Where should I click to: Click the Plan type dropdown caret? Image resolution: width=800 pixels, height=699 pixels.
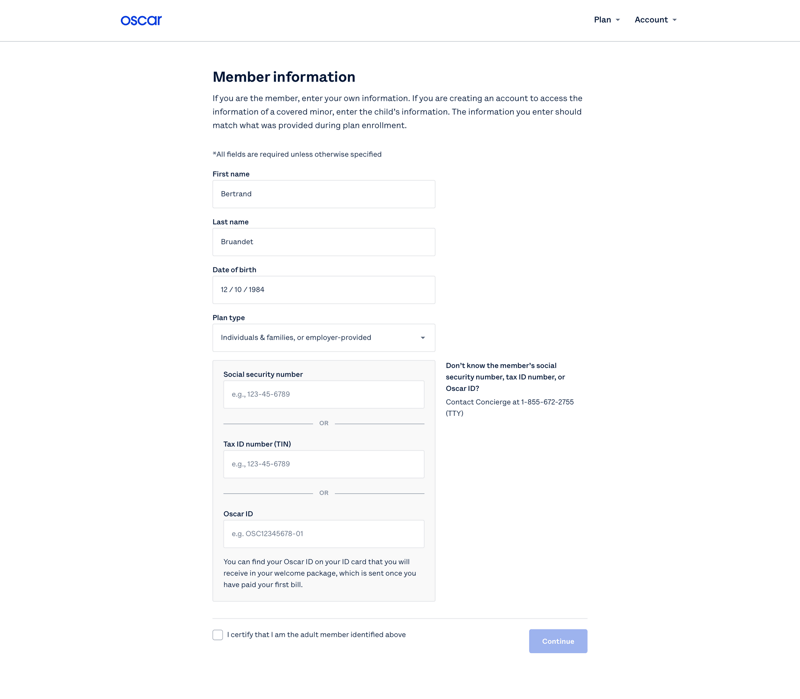click(x=423, y=337)
